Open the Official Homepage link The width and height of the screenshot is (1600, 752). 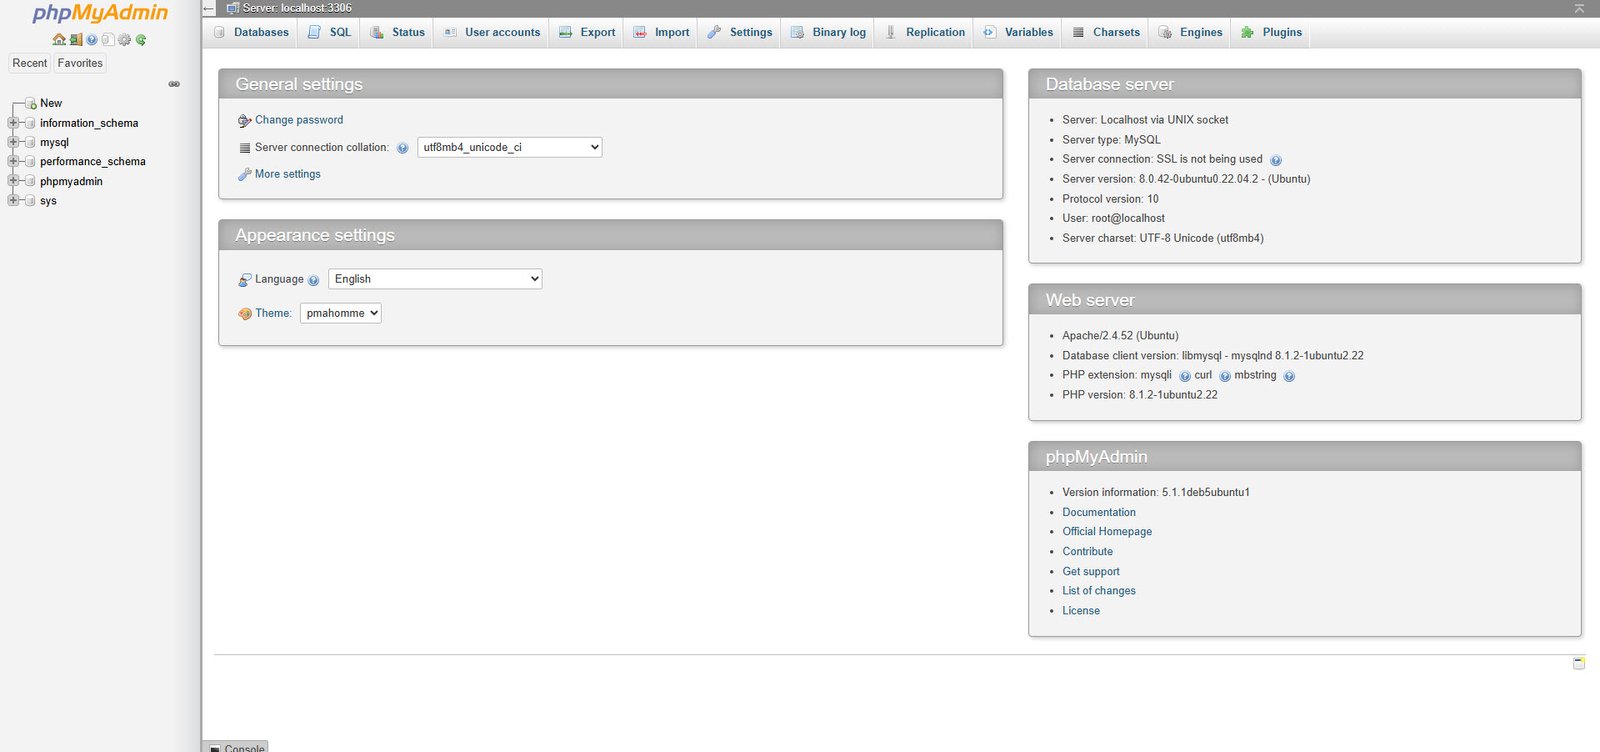point(1107,532)
